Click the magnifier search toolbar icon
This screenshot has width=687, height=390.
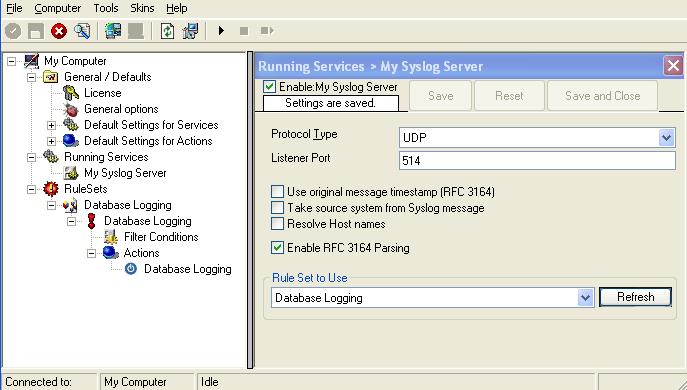point(82,31)
